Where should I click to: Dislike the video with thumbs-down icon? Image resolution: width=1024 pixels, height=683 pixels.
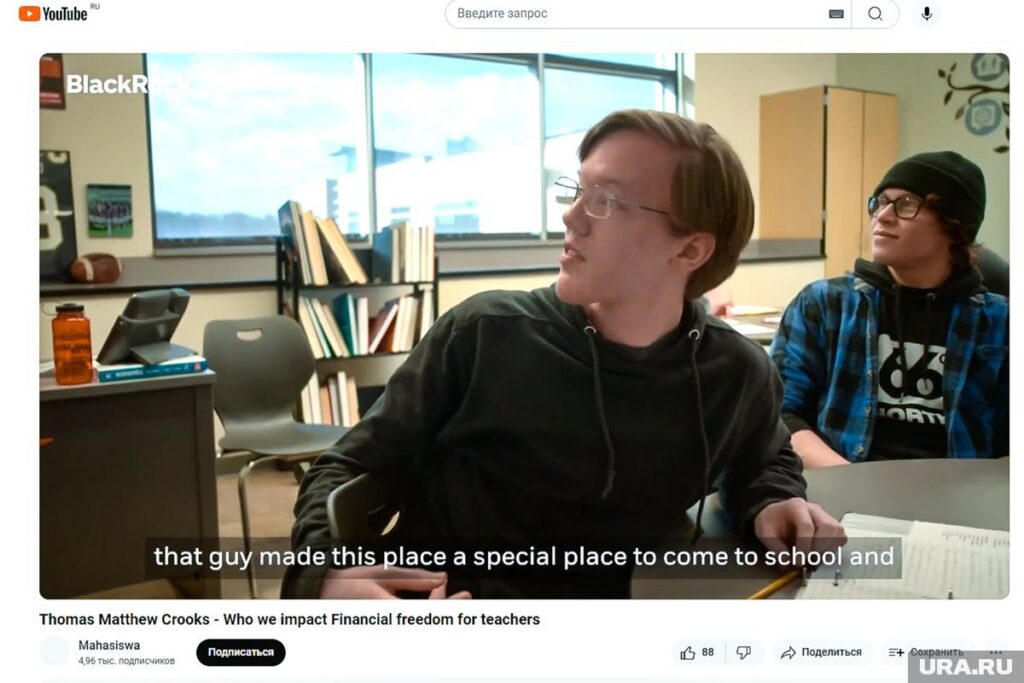tap(744, 652)
